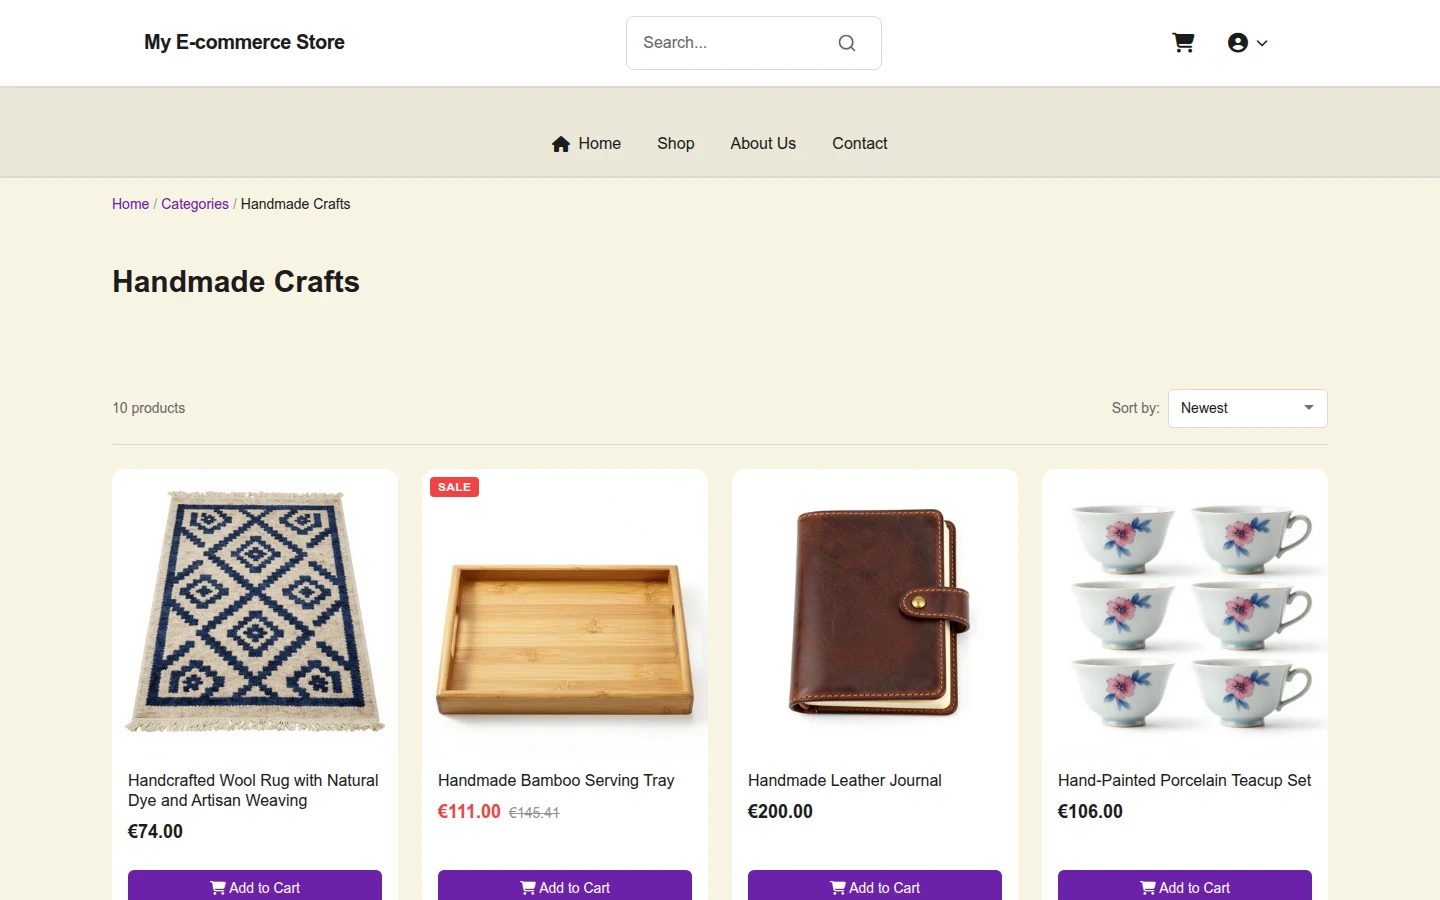Open the Sort by Newest dropdown
The width and height of the screenshot is (1440, 900).
[x=1247, y=408]
